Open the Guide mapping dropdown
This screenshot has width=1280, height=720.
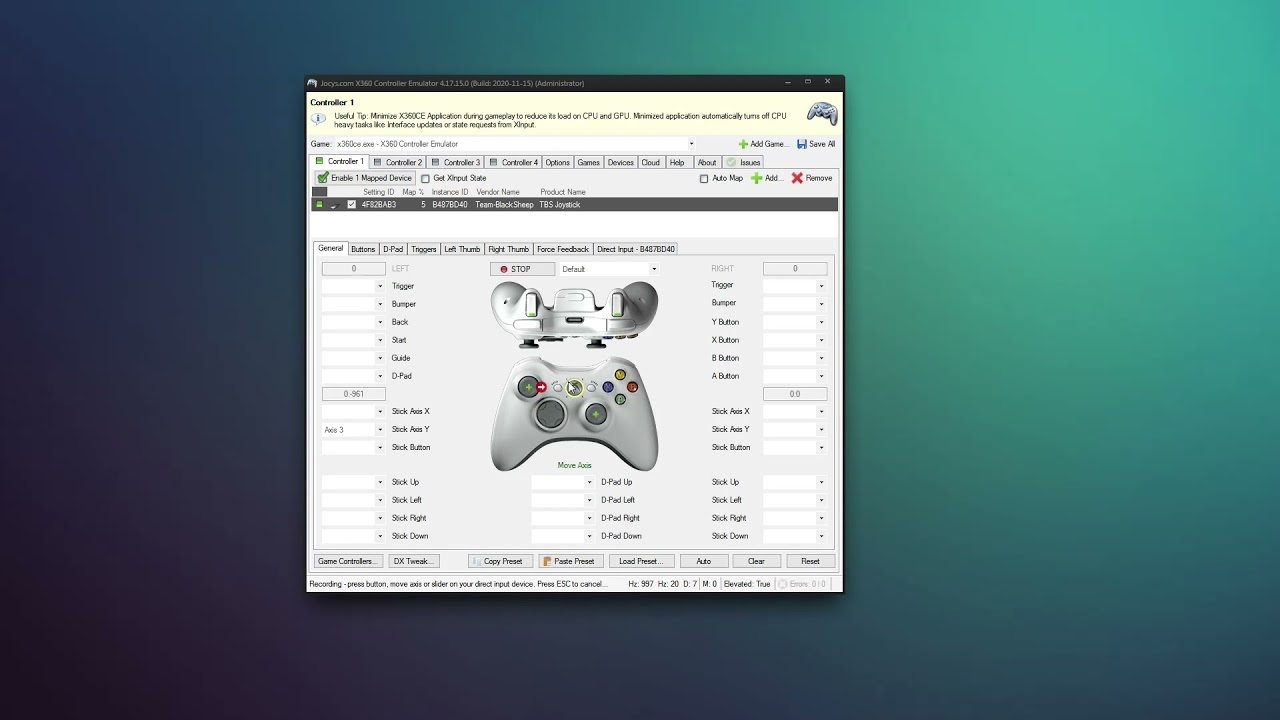coord(380,358)
